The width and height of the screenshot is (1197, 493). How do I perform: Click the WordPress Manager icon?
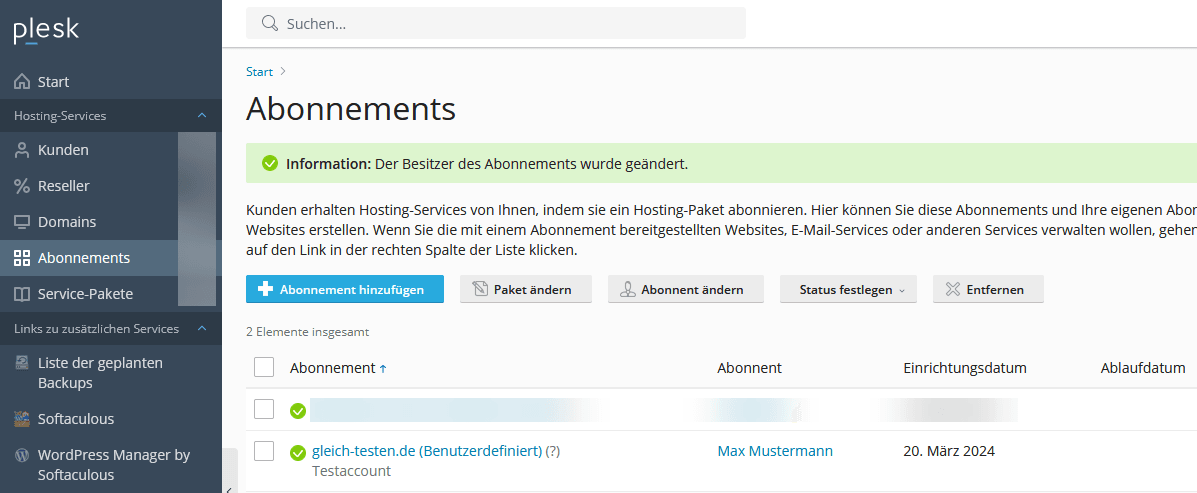coord(22,455)
